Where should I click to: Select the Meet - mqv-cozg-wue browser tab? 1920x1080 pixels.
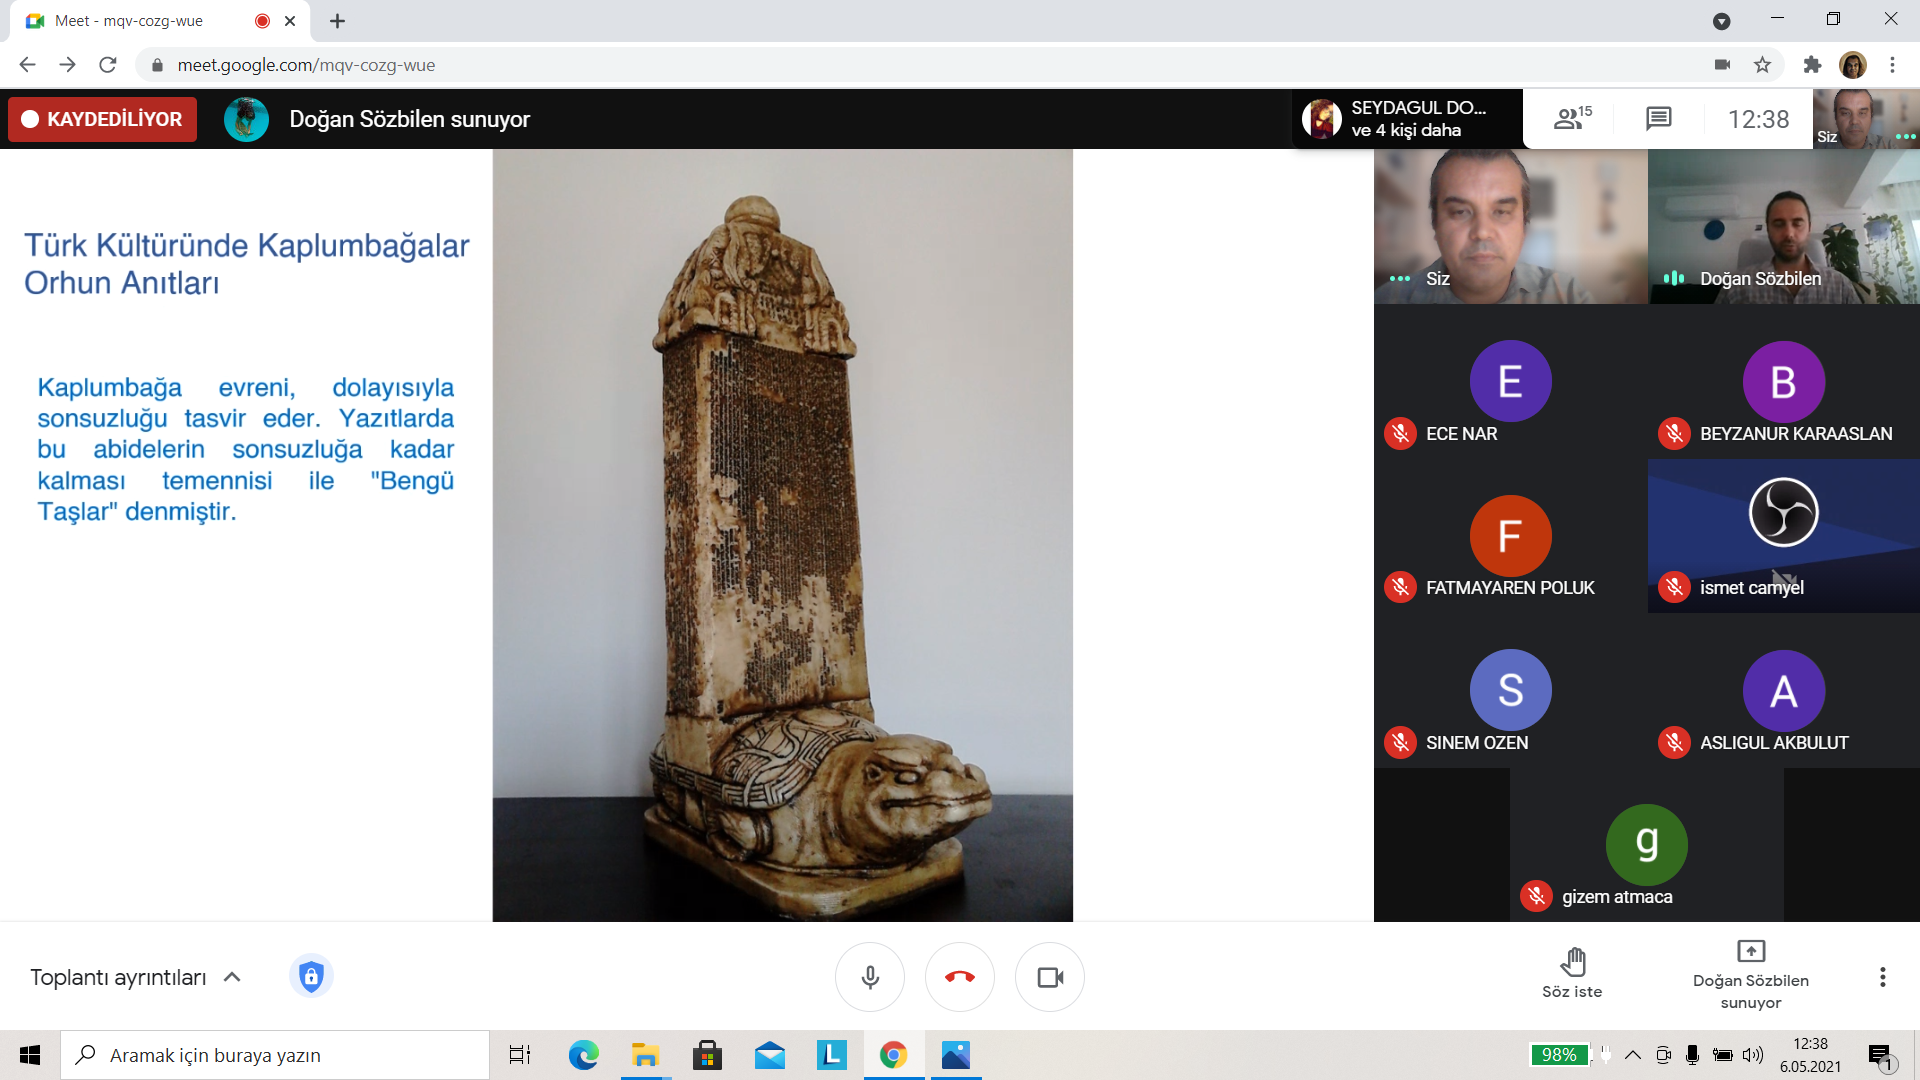click(x=130, y=21)
